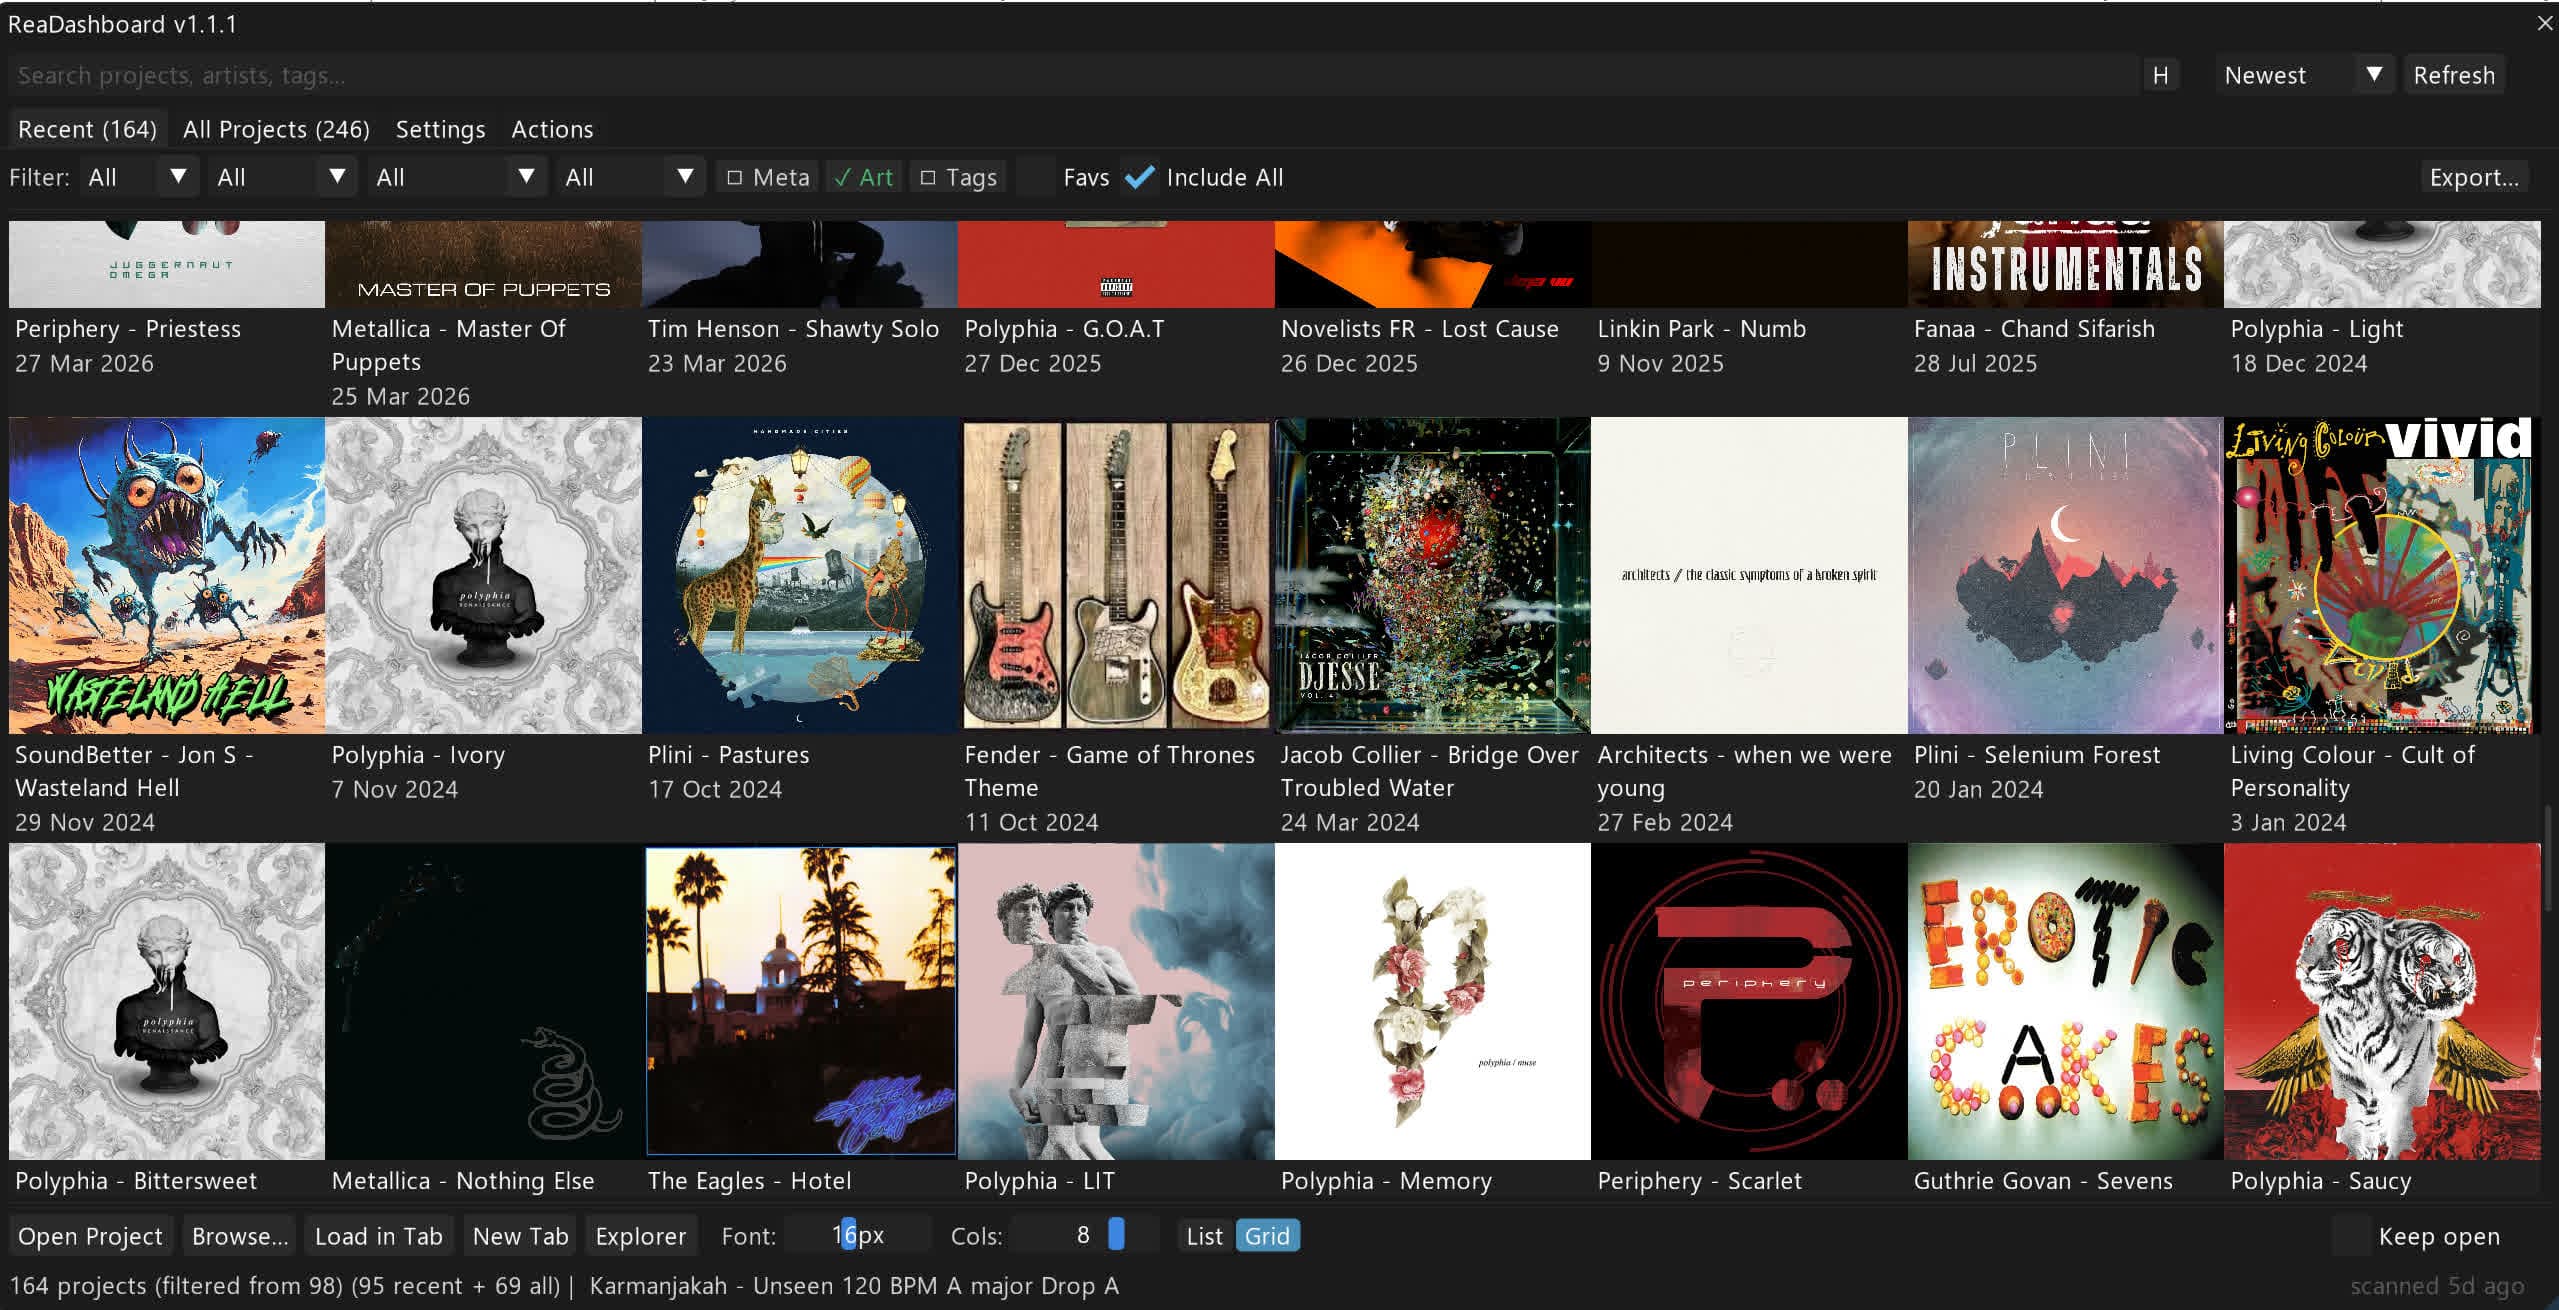Expand the first filter All dropdown

click(x=139, y=177)
